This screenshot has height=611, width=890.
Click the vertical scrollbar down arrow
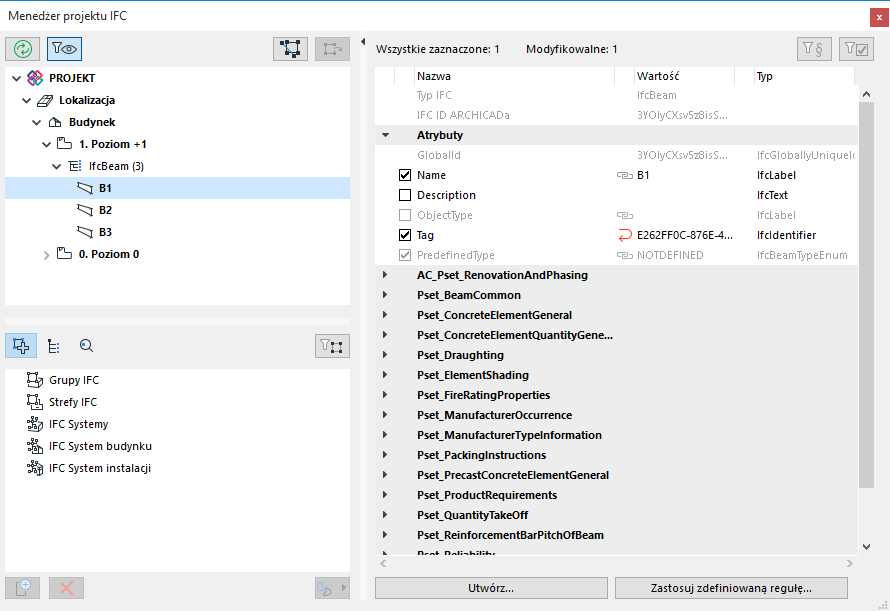pyautogui.click(x=866, y=547)
